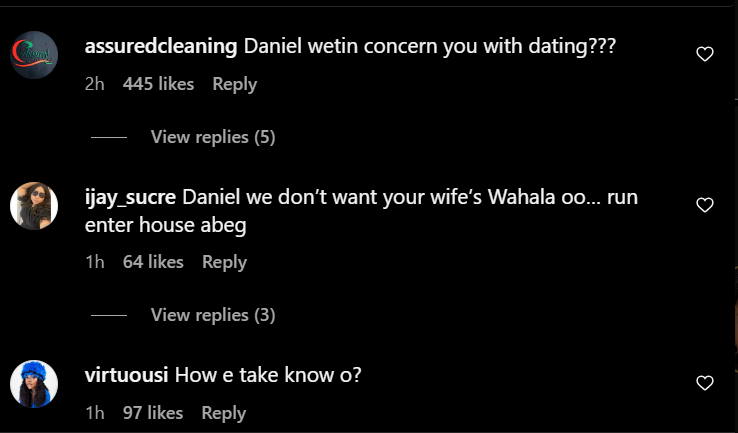Reply to virtuousi's comment
The height and width of the screenshot is (433, 738).
click(224, 413)
